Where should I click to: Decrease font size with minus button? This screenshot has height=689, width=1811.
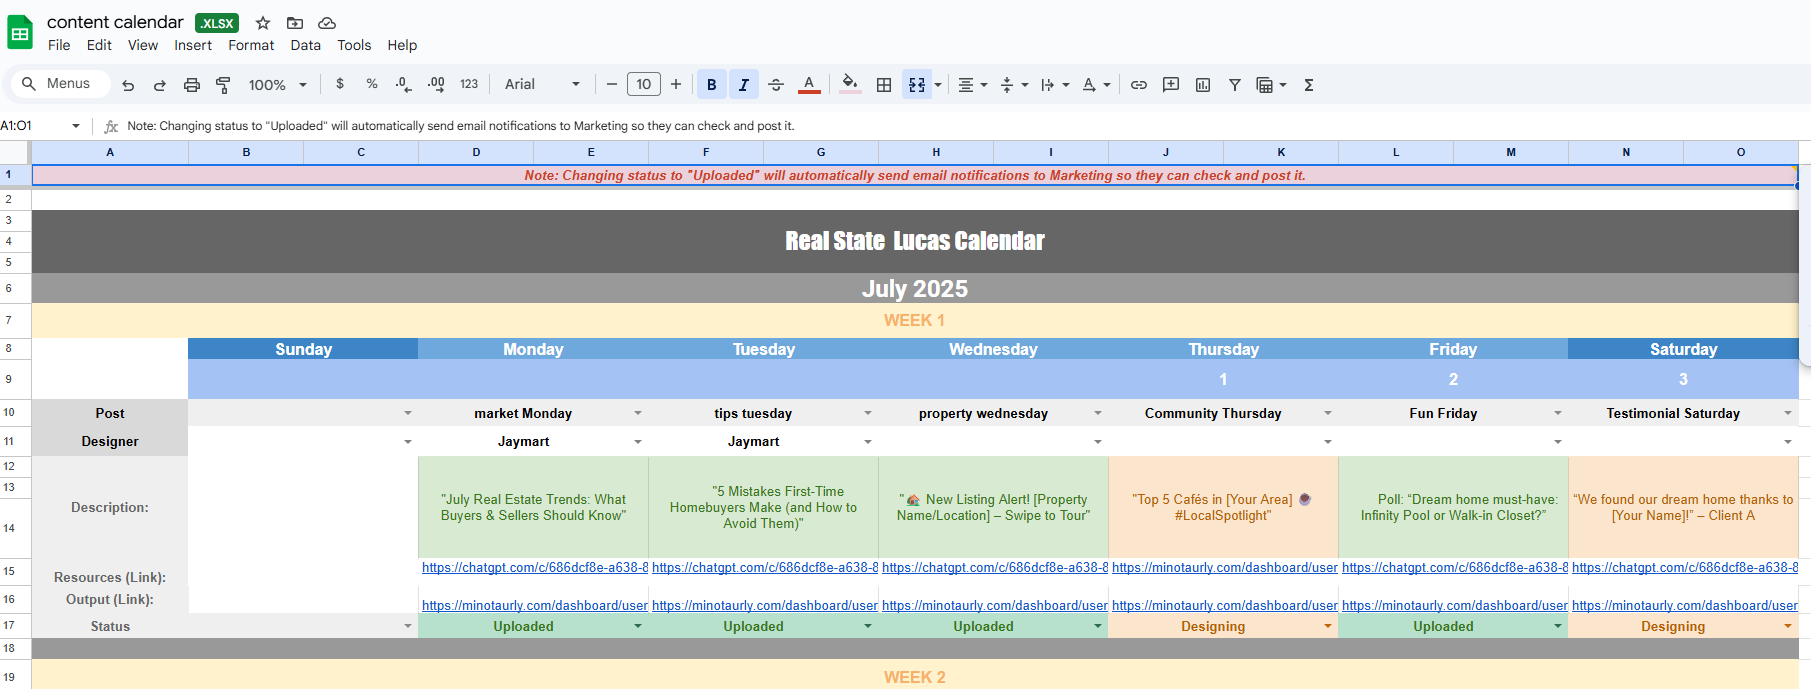[x=612, y=84]
